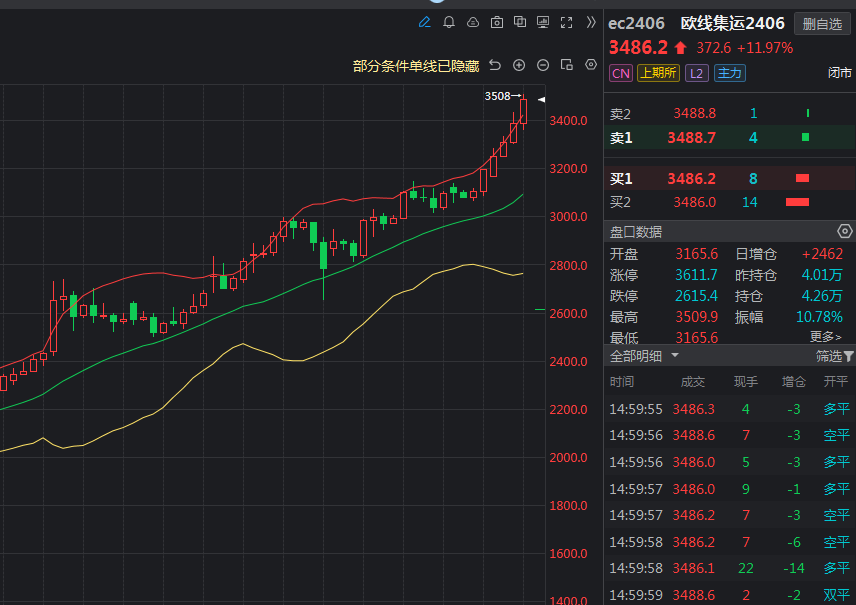The height and width of the screenshot is (605, 856).
Task: Zoom in on the chart with plus icon
Action: [x=519, y=65]
